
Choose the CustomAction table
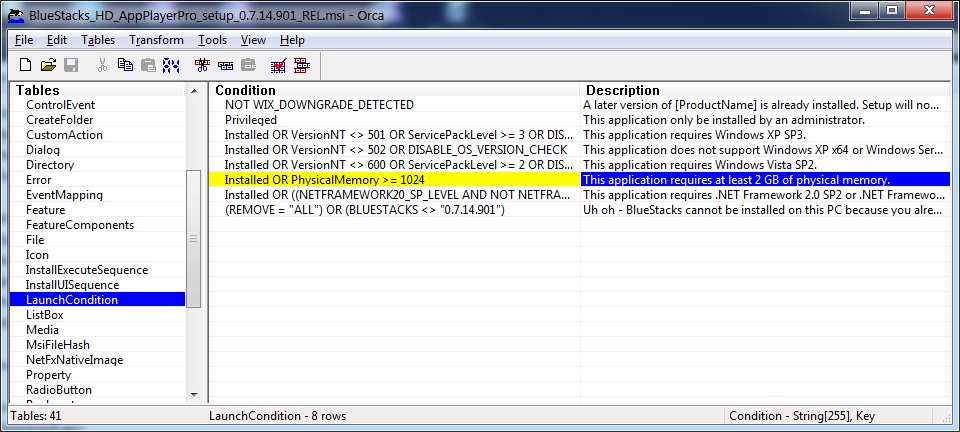coord(64,135)
